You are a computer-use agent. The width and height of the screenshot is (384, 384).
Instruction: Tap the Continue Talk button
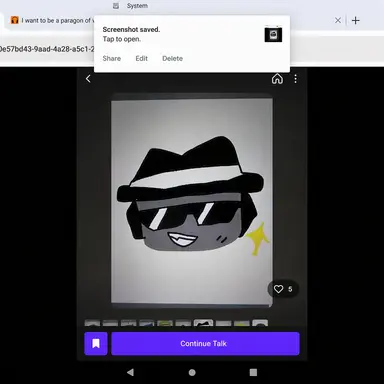pyautogui.click(x=205, y=343)
